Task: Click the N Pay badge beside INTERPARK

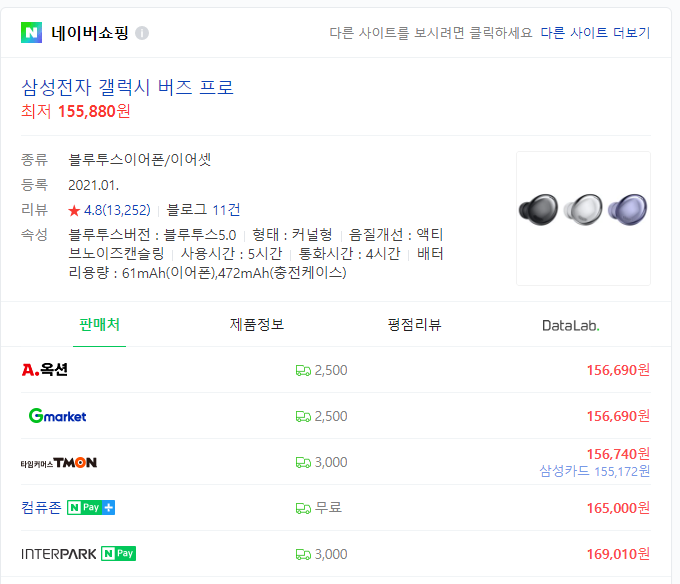Action: click(x=118, y=553)
